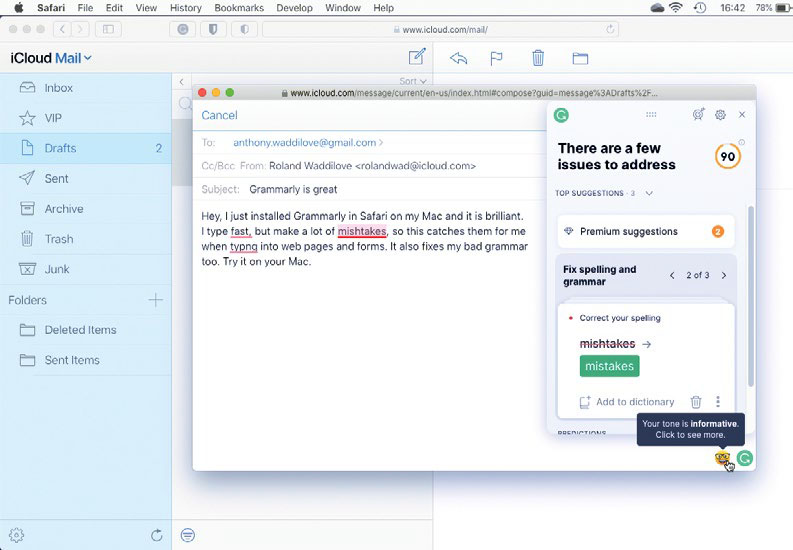Cancel the draft message

pos(219,115)
